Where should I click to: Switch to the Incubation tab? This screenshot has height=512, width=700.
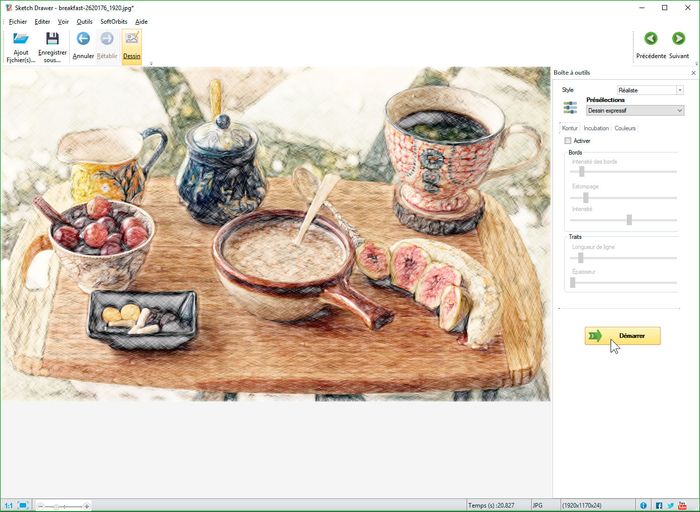tap(596, 128)
